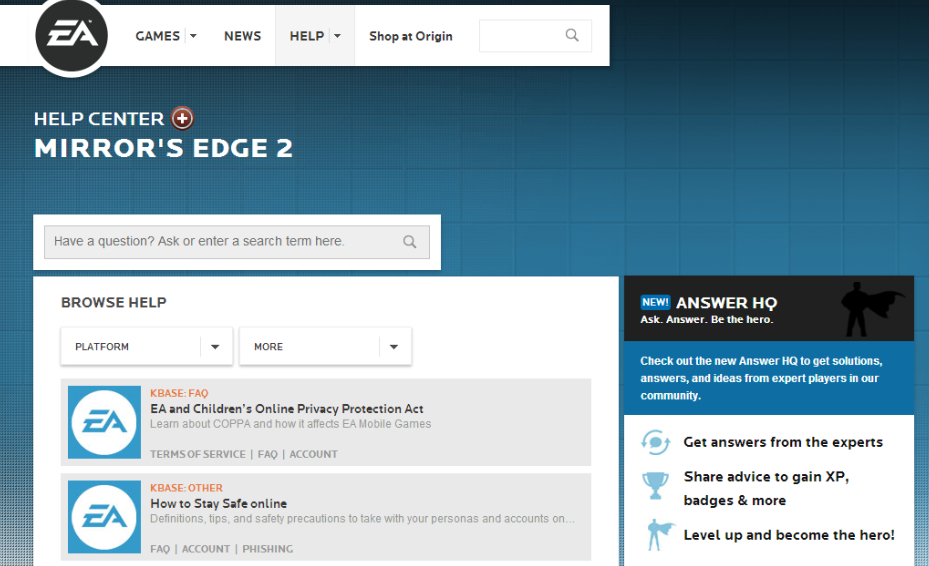
Task: Click the FAQ tag under Stay Safe online
Action: click(160, 549)
